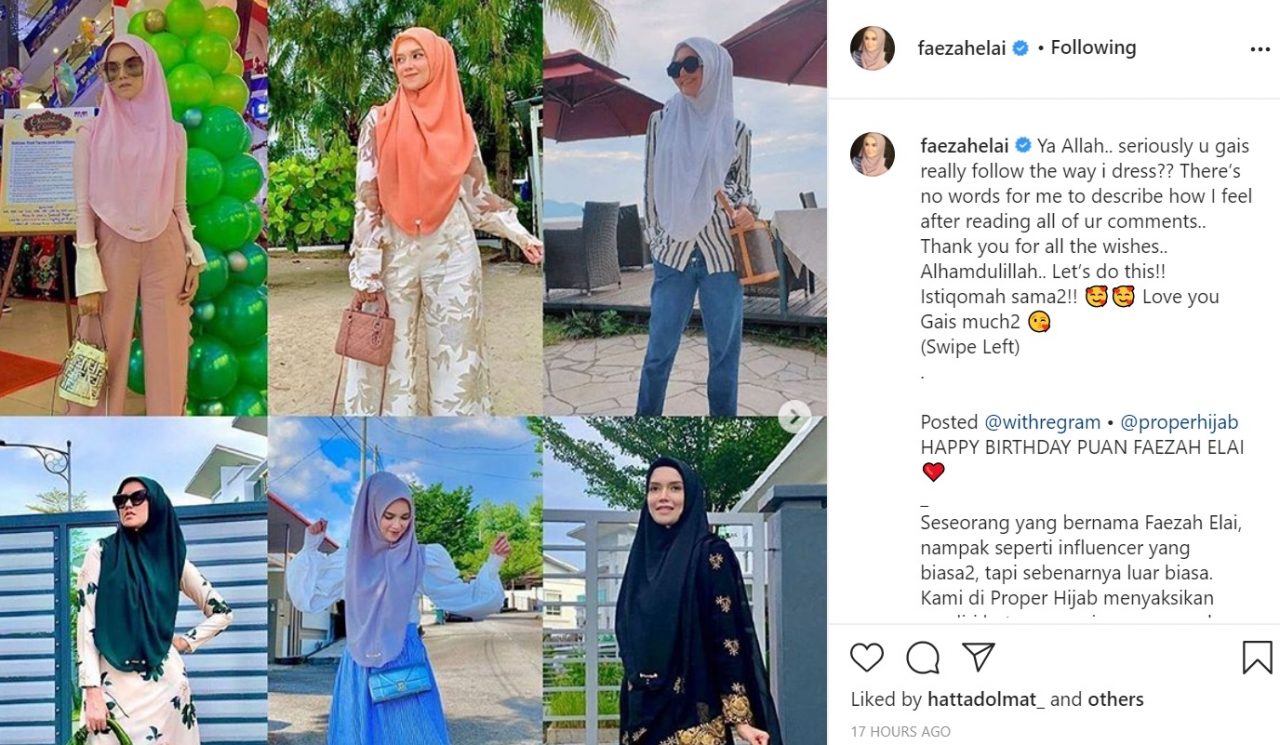Image resolution: width=1280 pixels, height=745 pixels.
Task: Click the orange hijab photo tile
Action: (x=405, y=208)
